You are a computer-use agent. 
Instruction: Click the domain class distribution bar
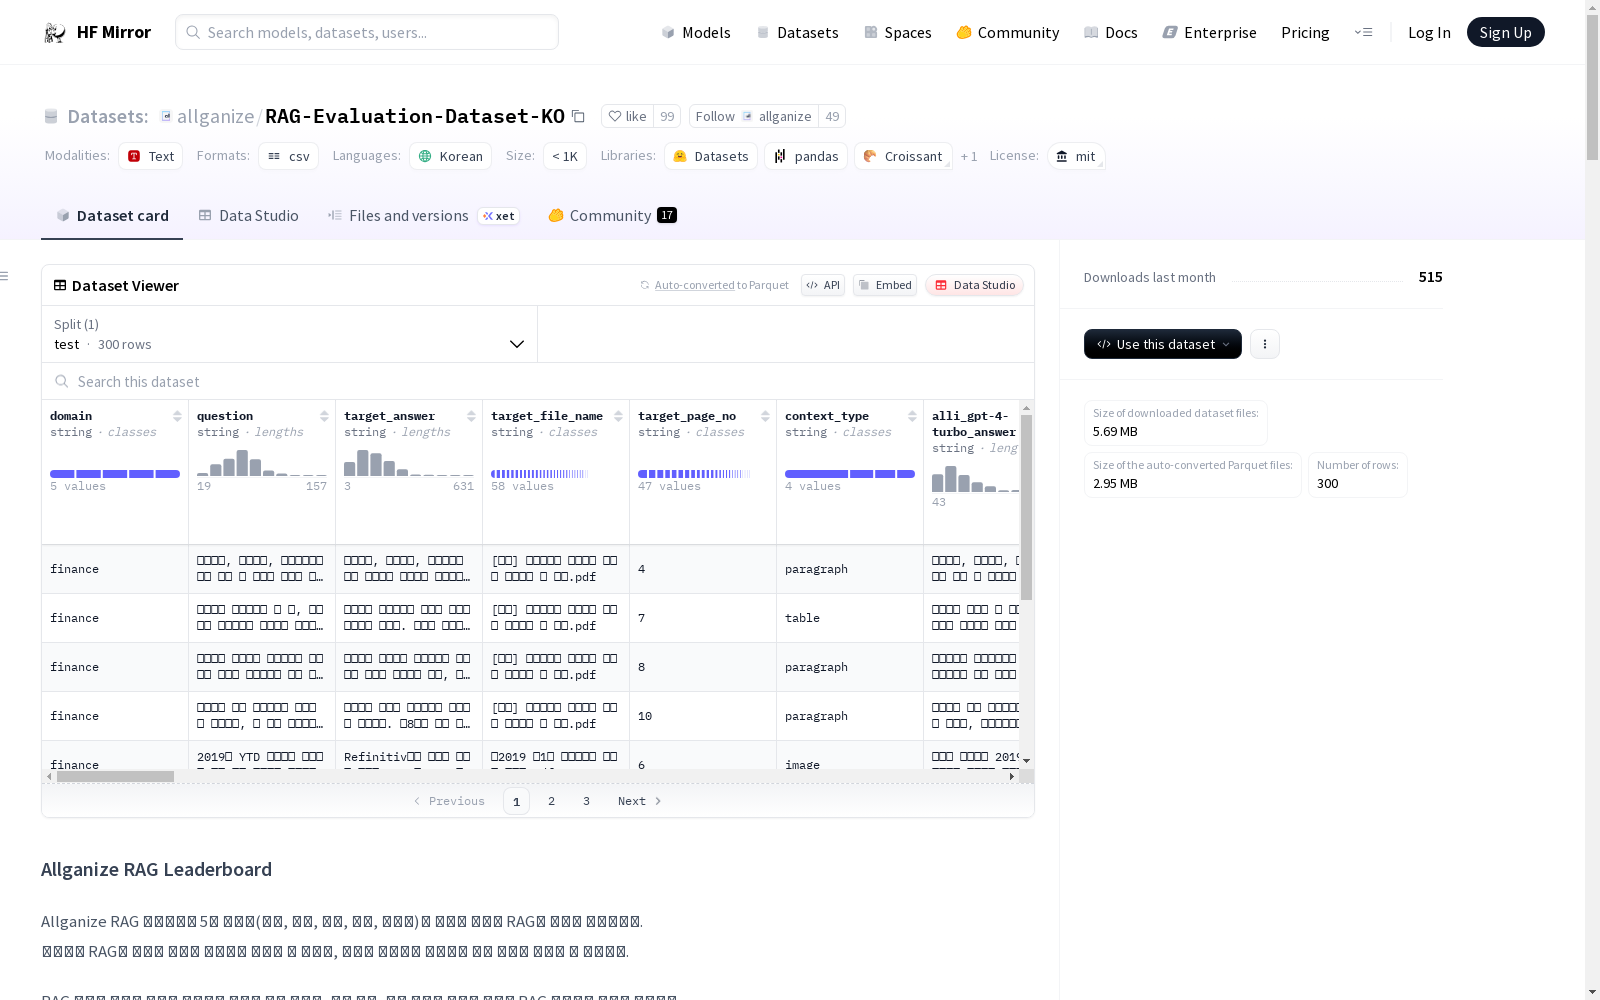(x=115, y=474)
